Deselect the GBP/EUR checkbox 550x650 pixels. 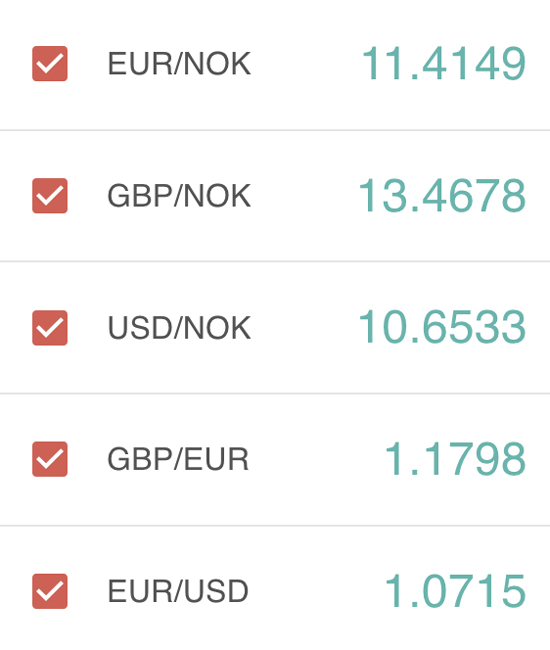(x=50, y=459)
